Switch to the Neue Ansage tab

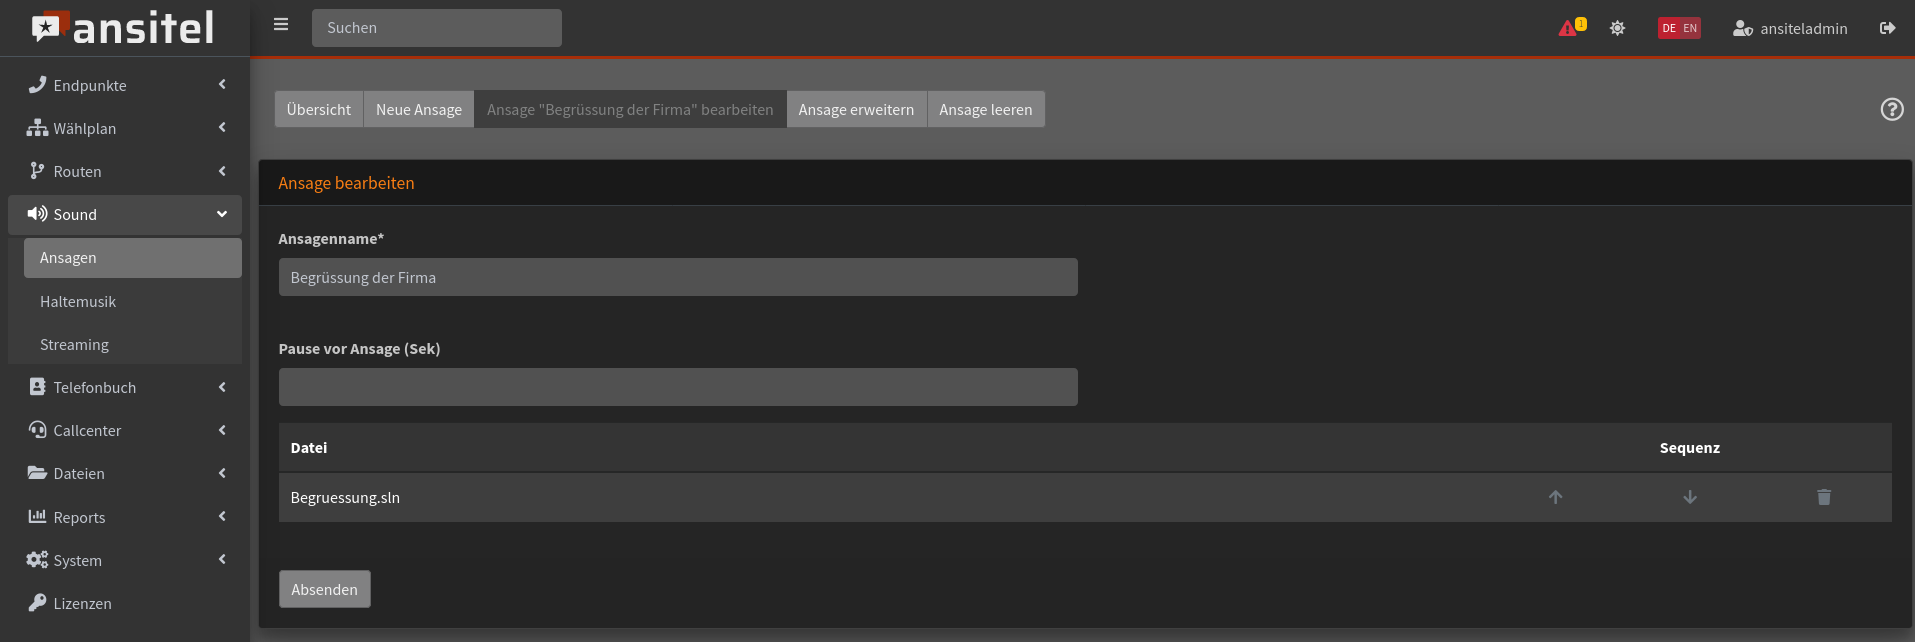(x=418, y=110)
